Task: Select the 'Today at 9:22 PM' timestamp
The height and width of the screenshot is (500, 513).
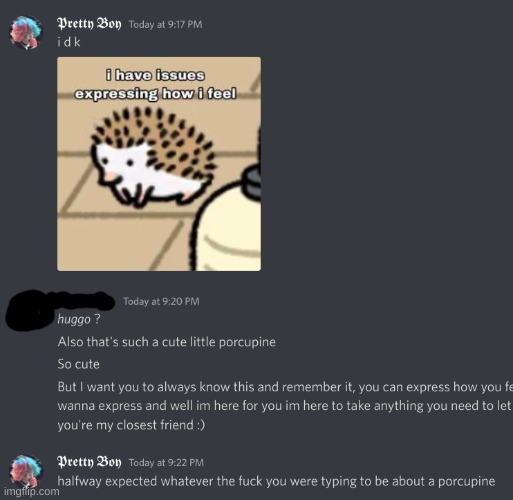Action: tap(166, 463)
